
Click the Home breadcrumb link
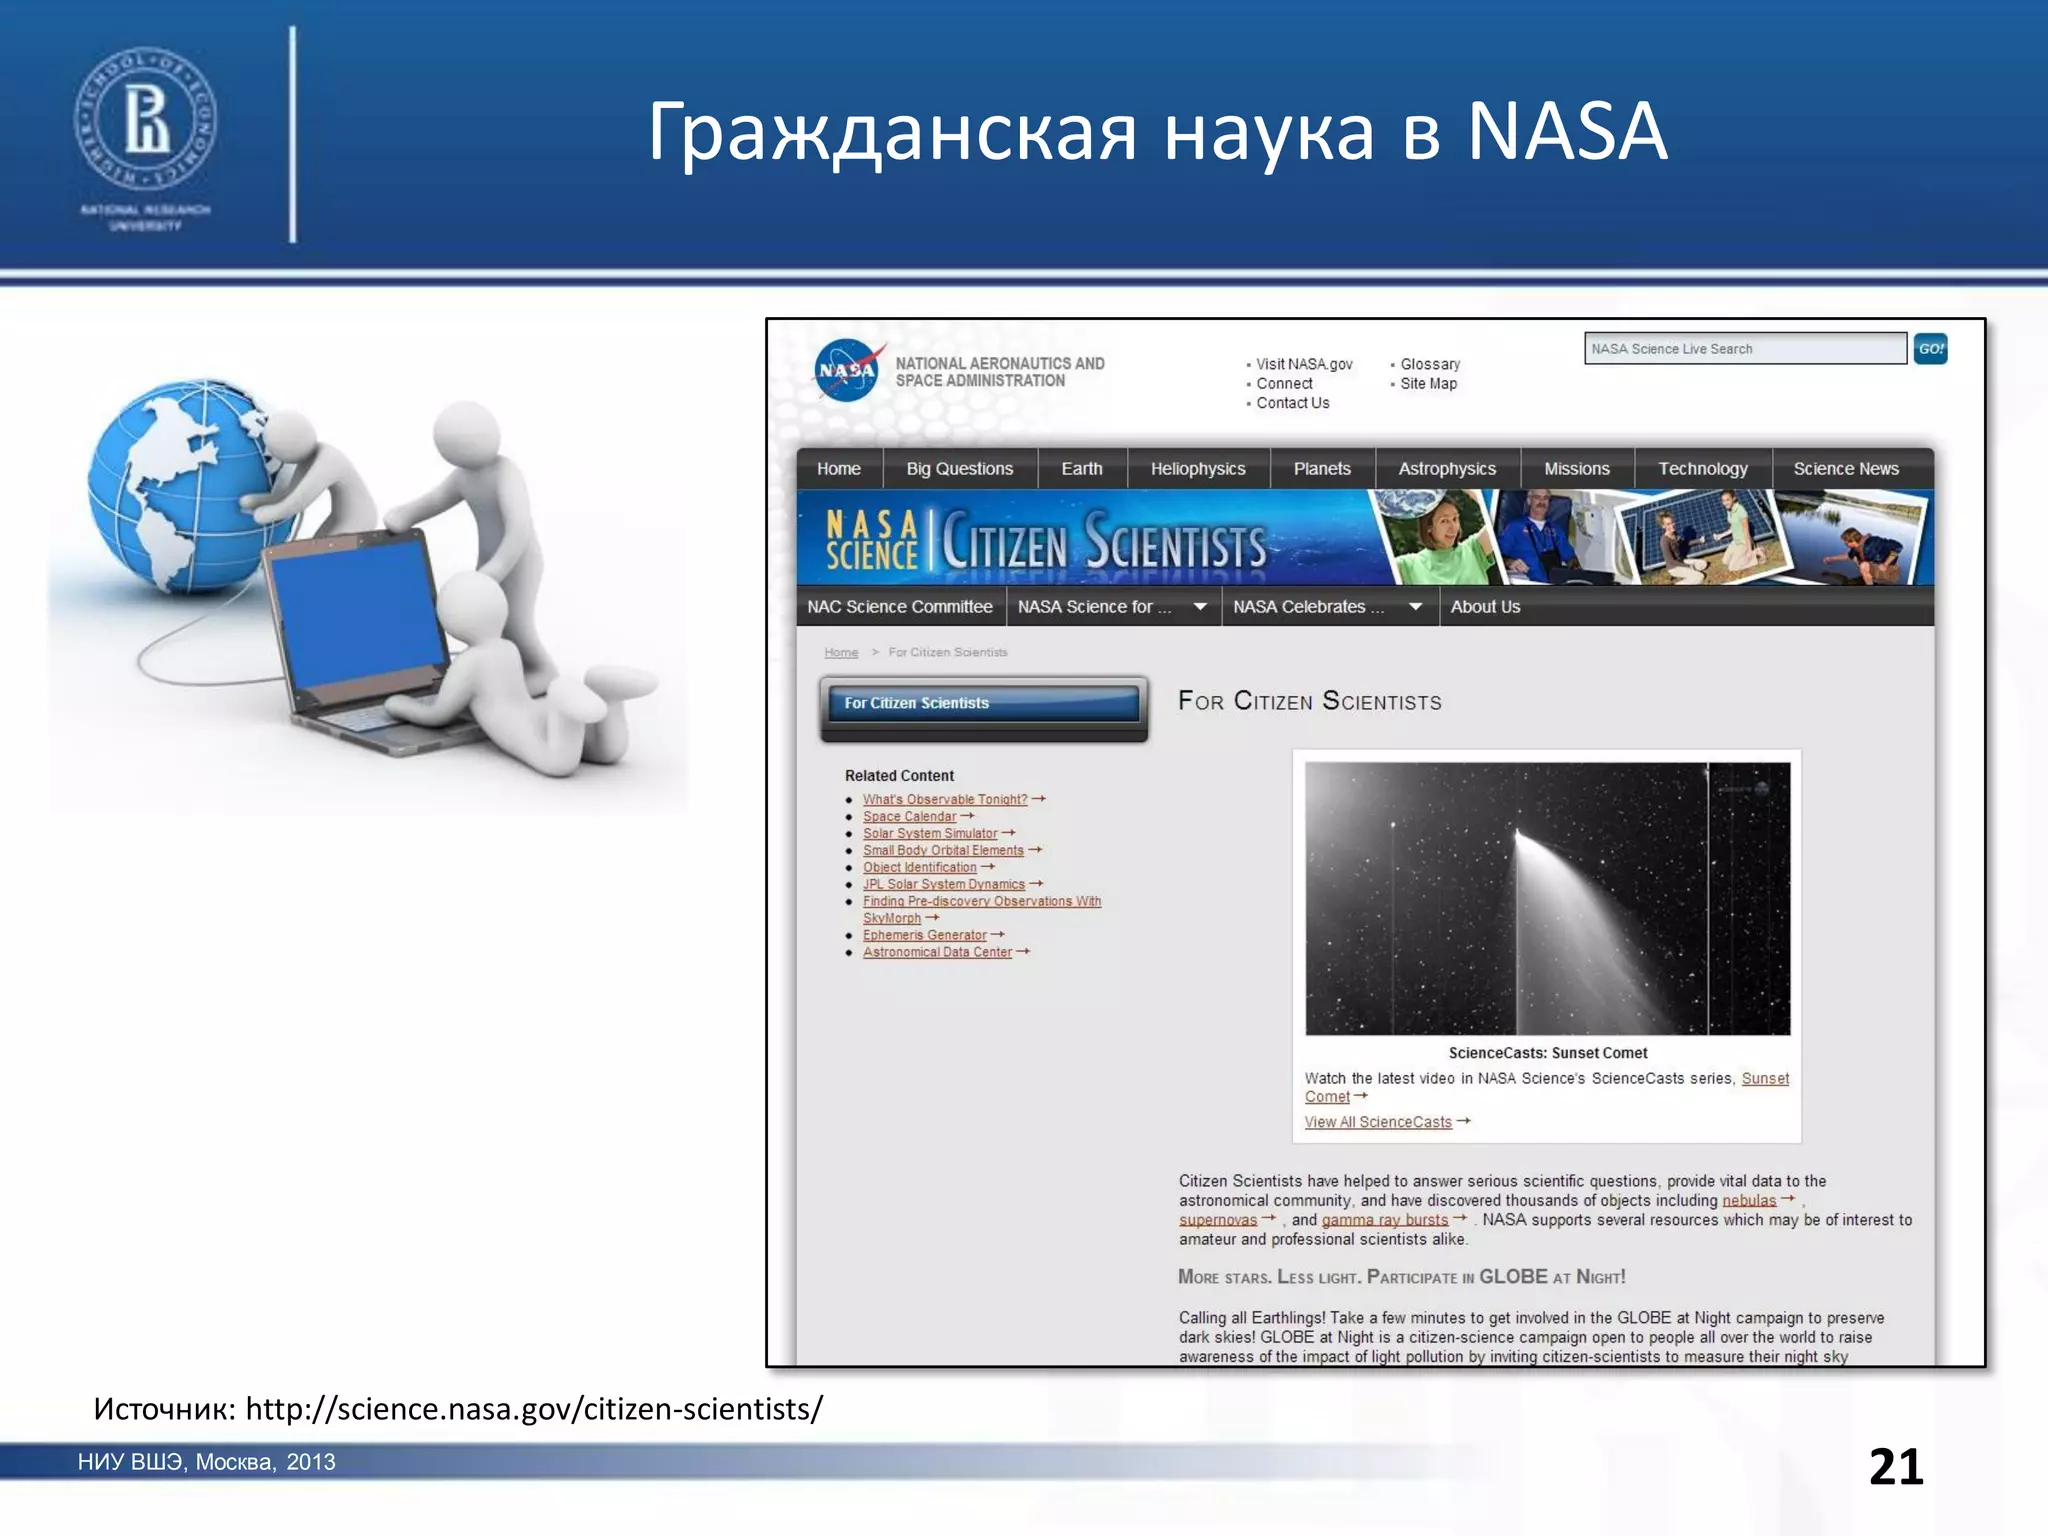pyautogui.click(x=841, y=653)
